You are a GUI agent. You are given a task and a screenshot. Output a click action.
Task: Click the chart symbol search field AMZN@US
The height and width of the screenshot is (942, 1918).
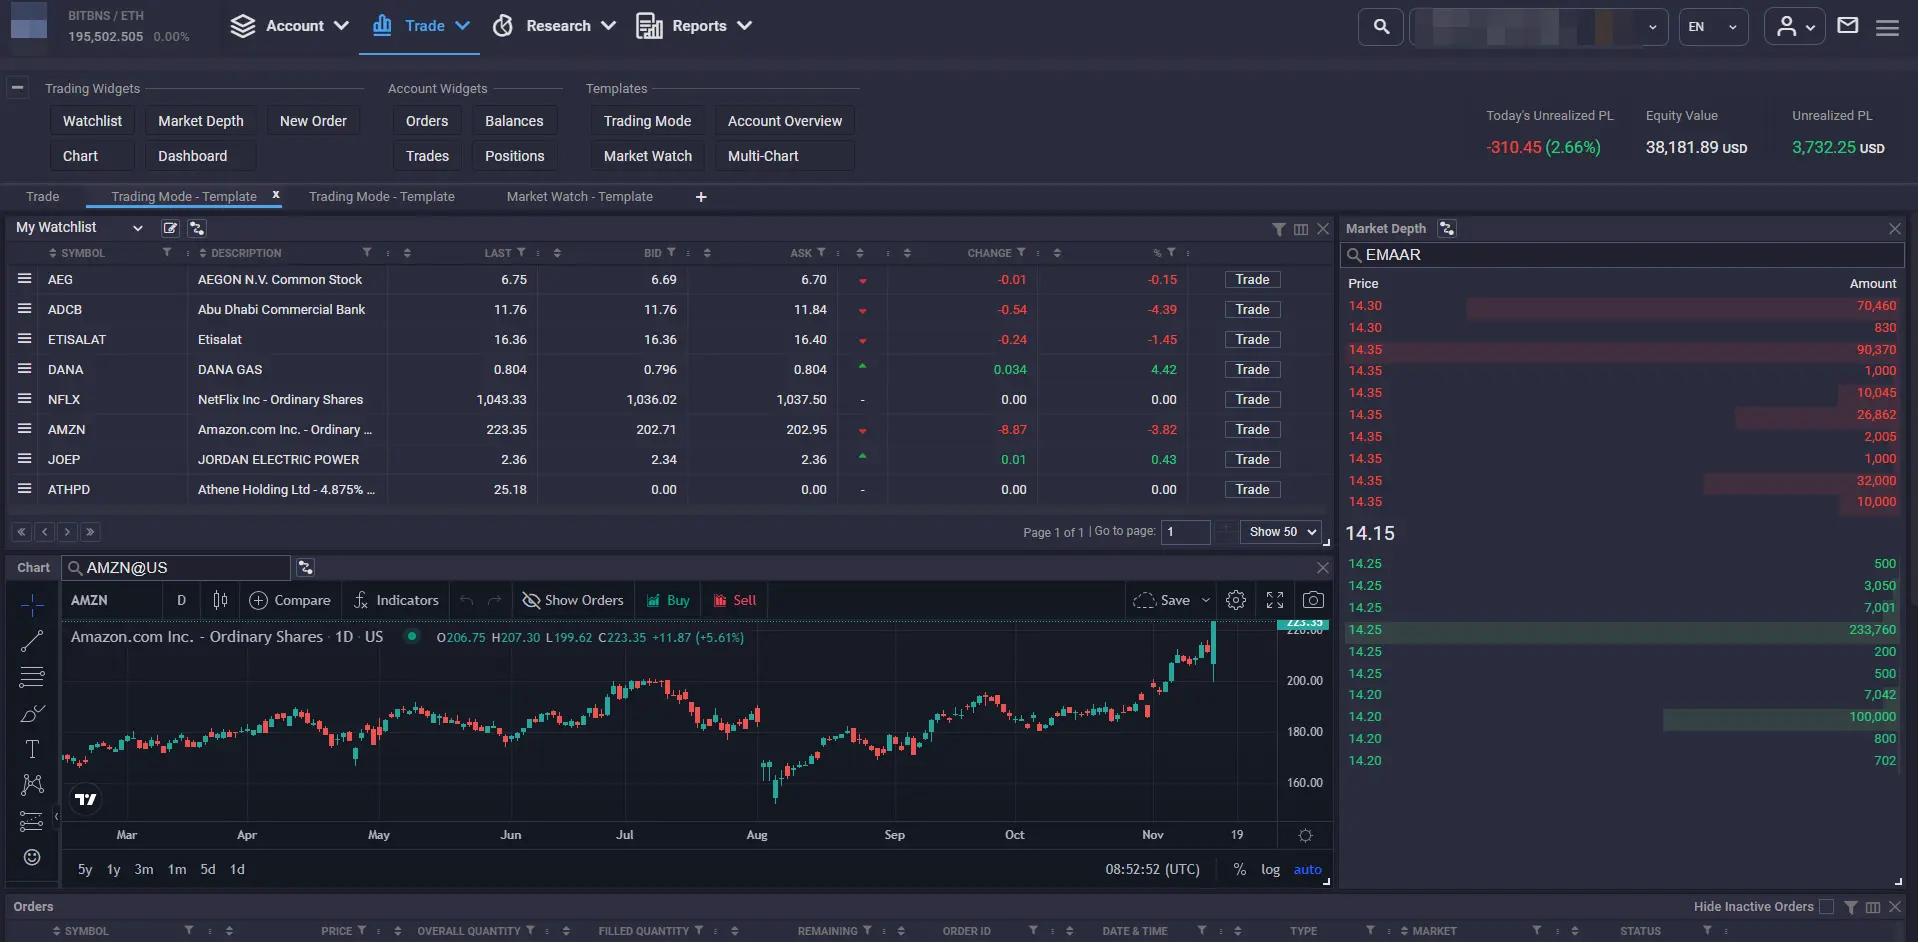(176, 568)
